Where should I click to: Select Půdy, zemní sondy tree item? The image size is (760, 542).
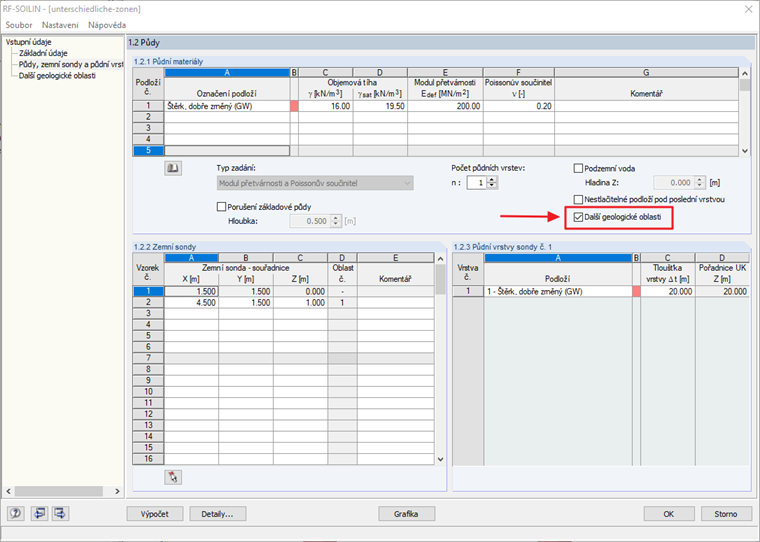71,64
